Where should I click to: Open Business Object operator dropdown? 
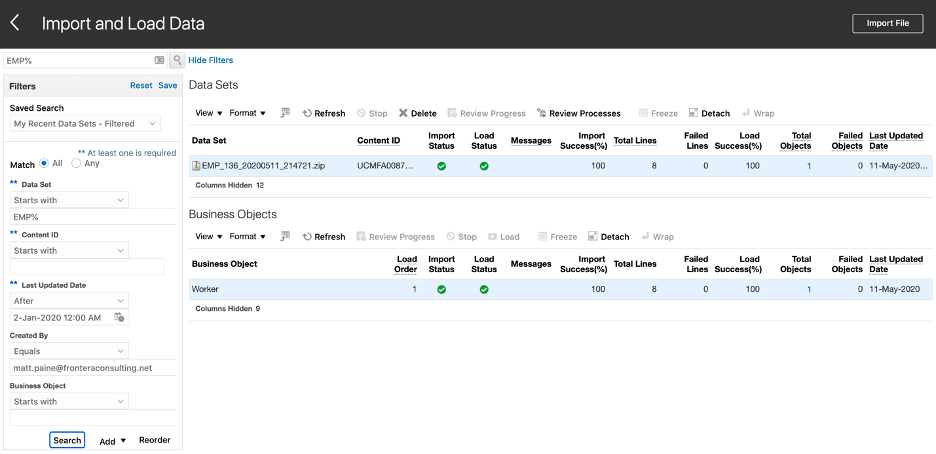(x=69, y=402)
